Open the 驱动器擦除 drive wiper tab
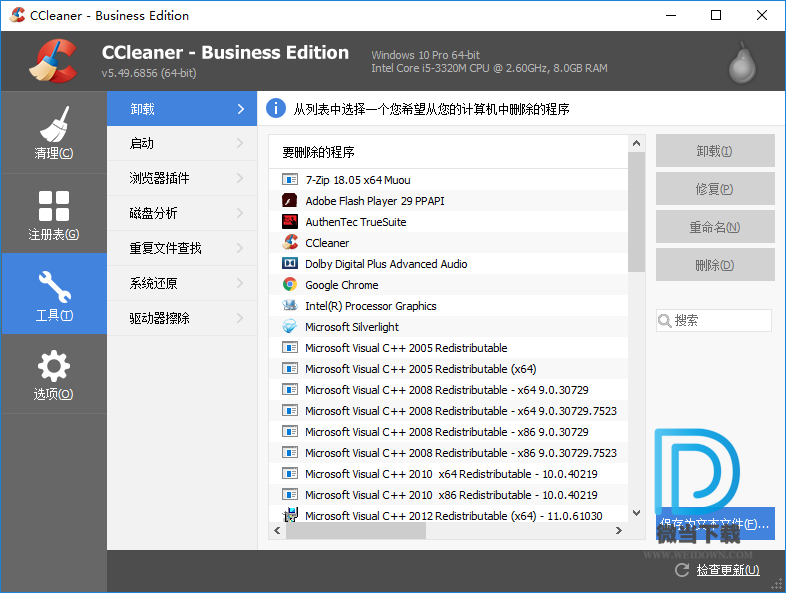Screen dimensions: 786x593 (x=182, y=318)
